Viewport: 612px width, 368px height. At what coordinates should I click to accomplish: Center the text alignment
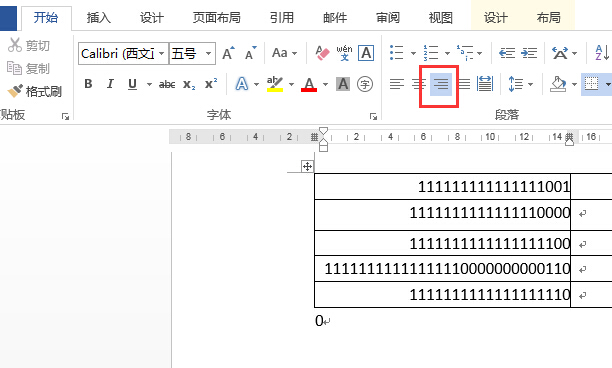(419, 84)
